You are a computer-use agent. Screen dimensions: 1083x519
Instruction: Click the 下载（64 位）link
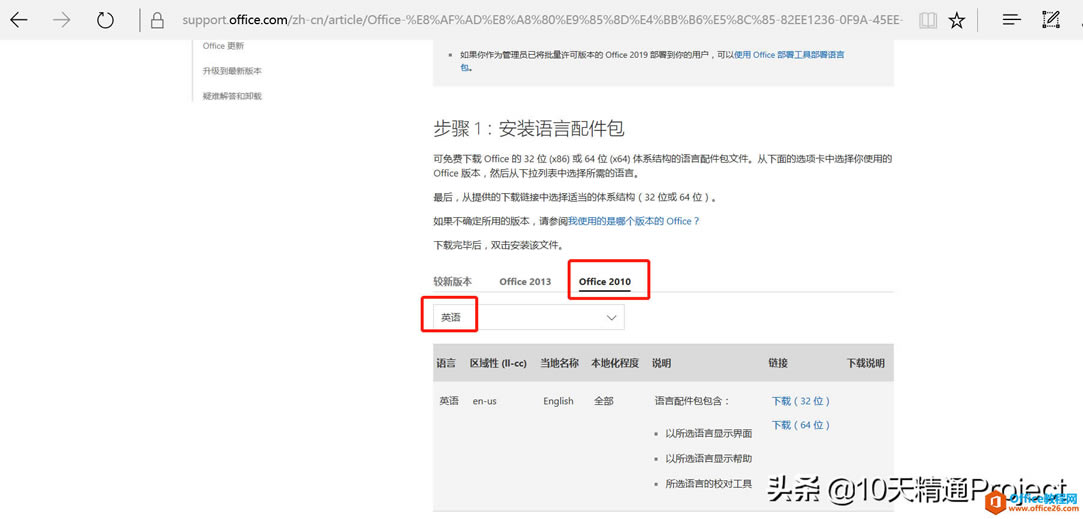point(800,425)
